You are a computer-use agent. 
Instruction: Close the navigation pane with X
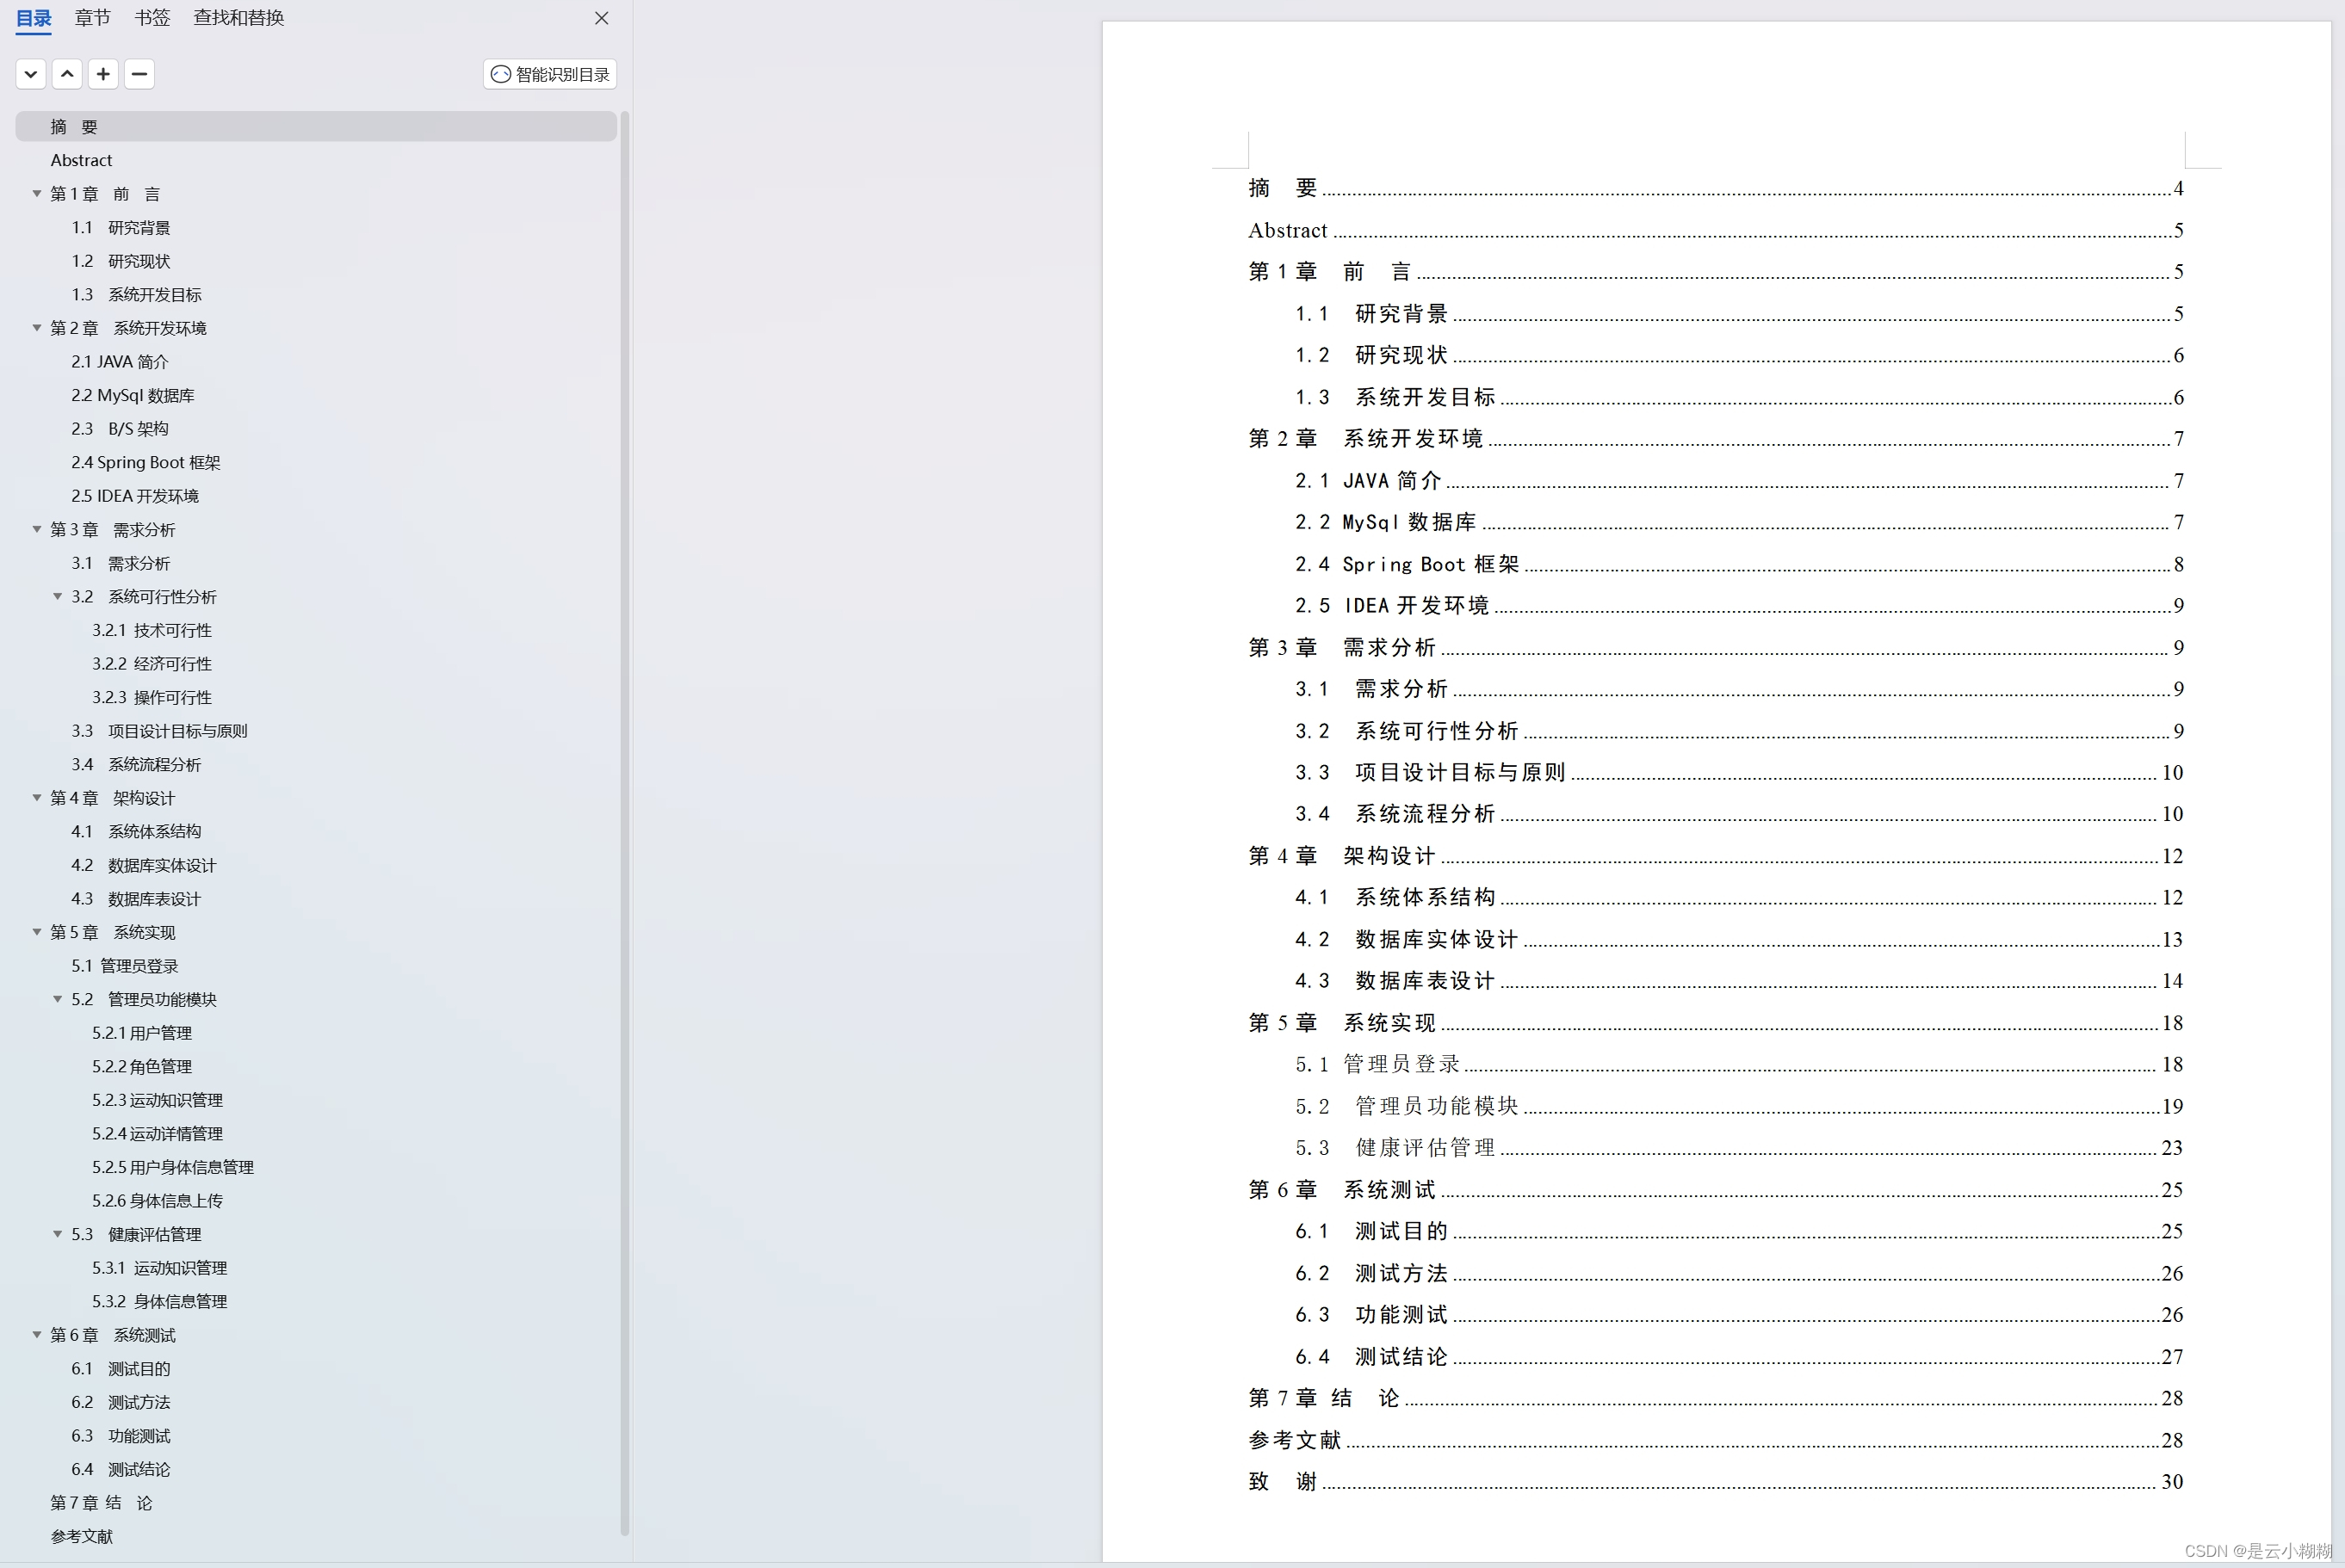point(601,18)
